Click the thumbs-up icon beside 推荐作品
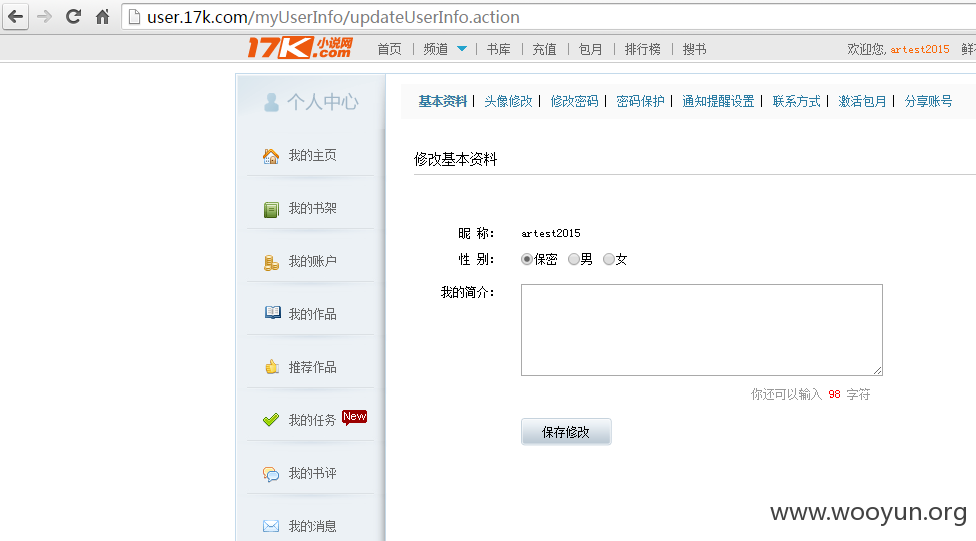Screen dimensions: 976x541 pyautogui.click(x=271, y=367)
